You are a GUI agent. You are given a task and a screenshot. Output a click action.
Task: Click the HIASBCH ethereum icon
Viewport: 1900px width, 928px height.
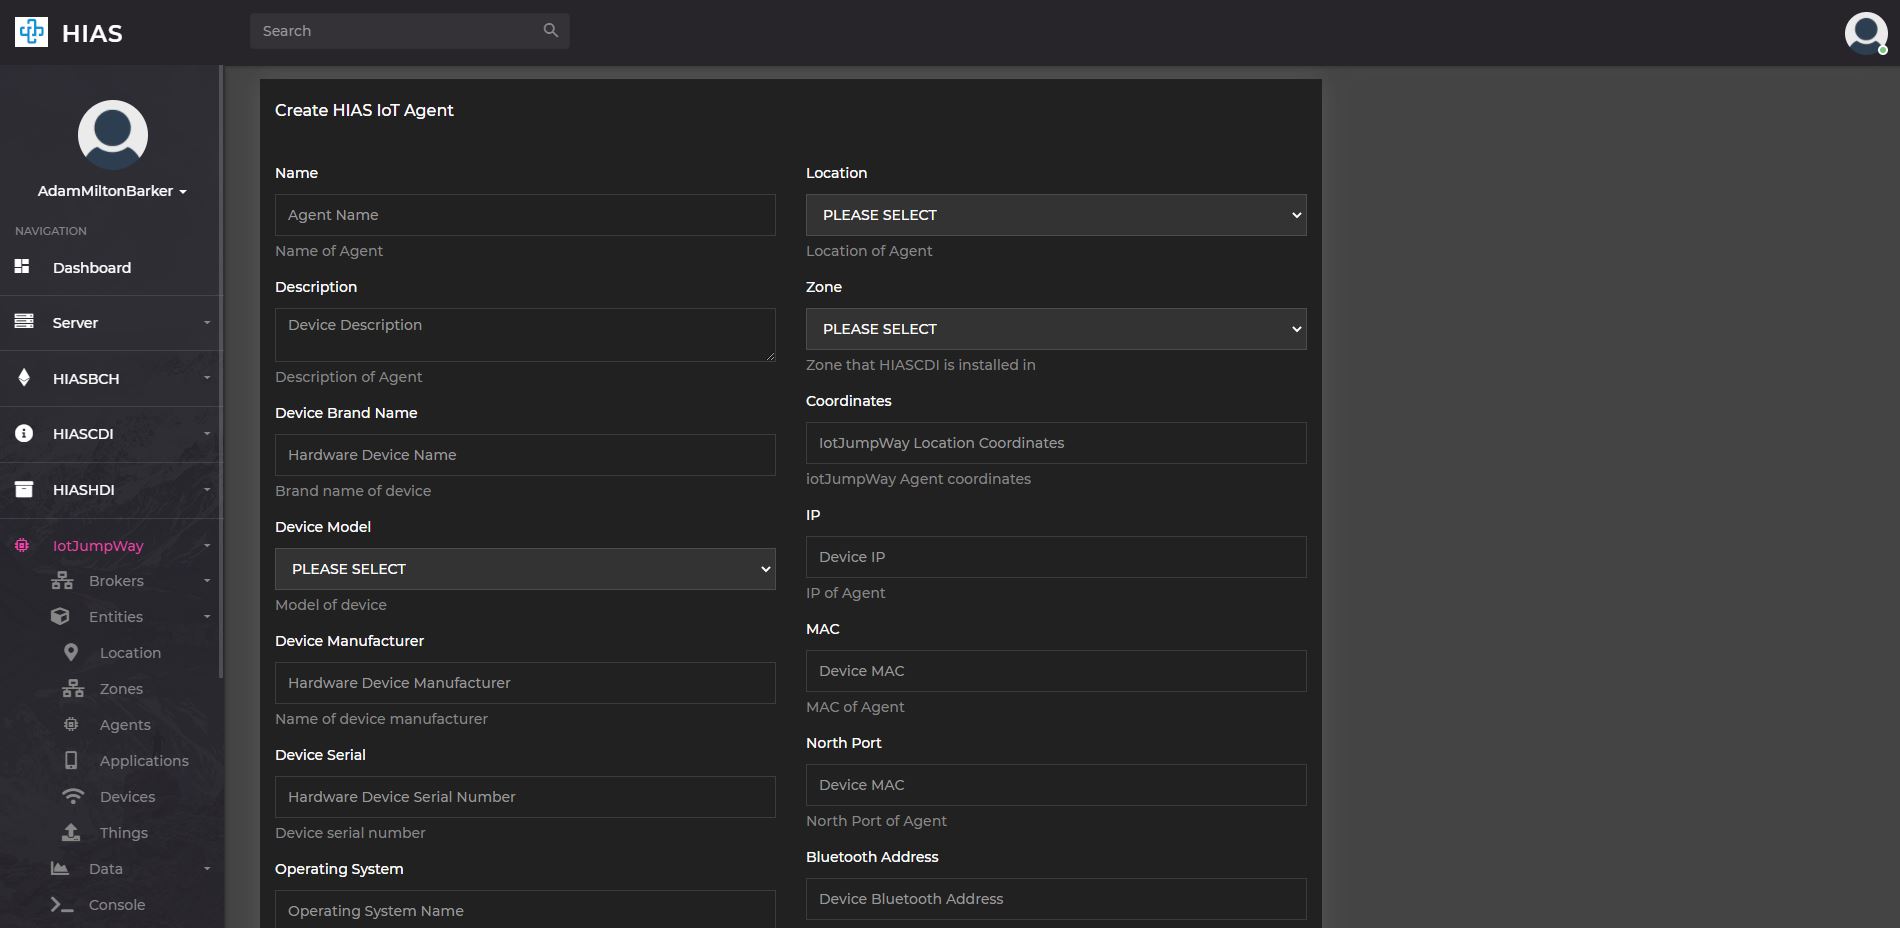coord(24,377)
